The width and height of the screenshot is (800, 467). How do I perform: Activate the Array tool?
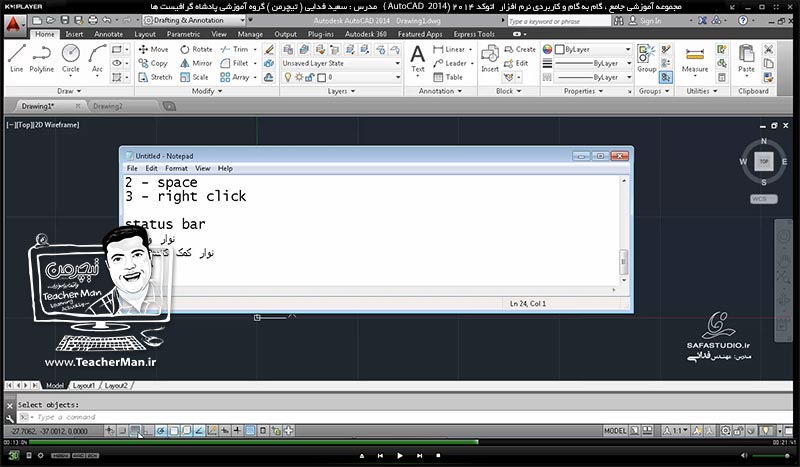[x=235, y=77]
